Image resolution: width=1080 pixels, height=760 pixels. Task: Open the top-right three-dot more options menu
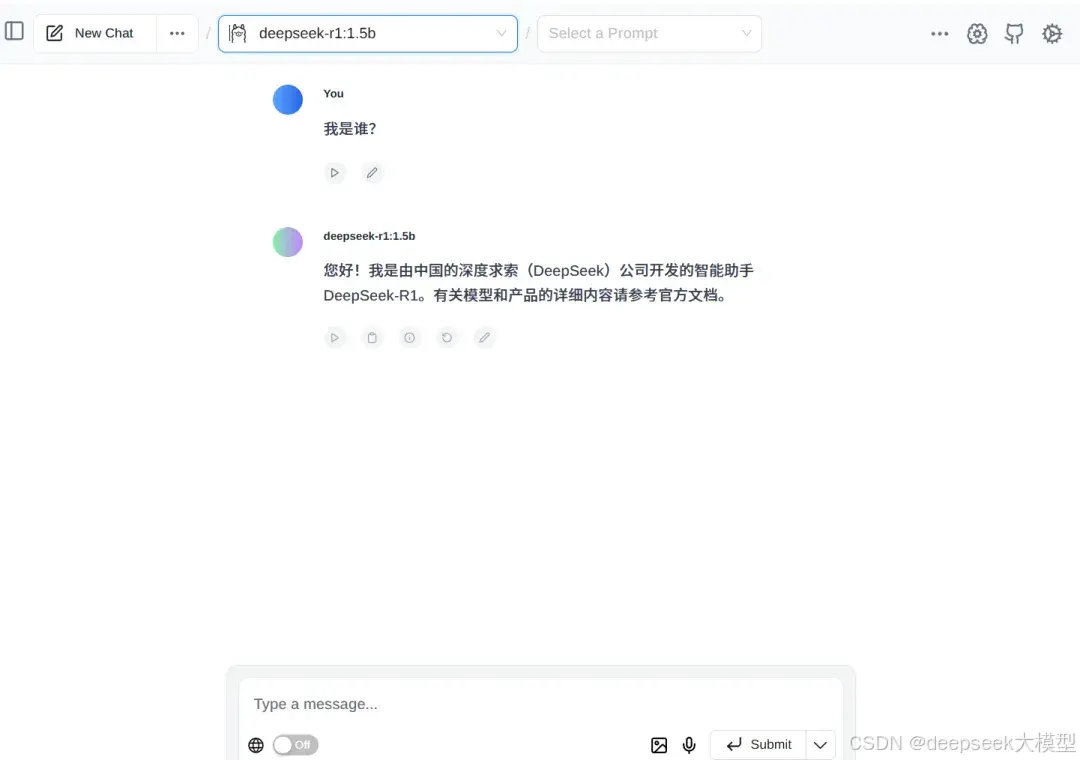pyautogui.click(x=939, y=34)
